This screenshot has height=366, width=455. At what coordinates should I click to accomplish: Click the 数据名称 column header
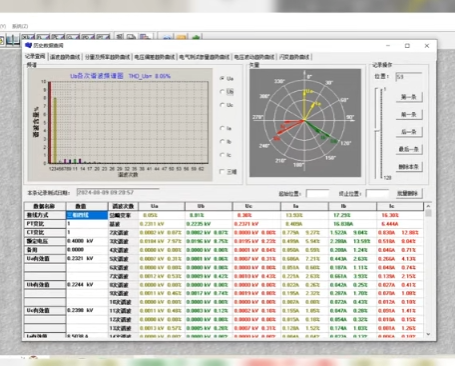[45, 206]
